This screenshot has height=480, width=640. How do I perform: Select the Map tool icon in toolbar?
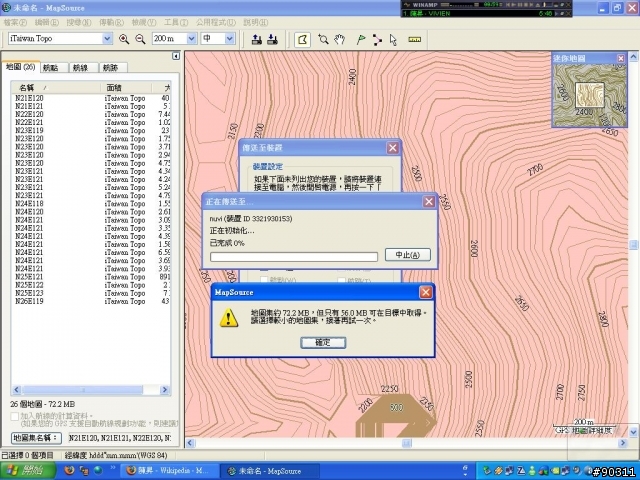[x=302, y=40]
